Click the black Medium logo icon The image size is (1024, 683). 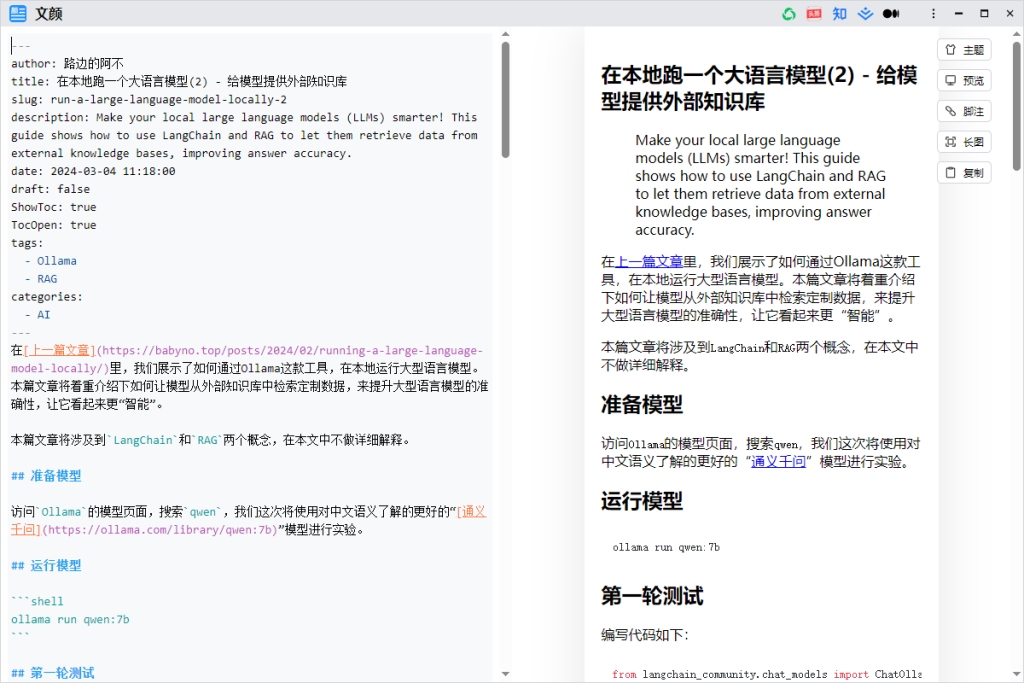(891, 14)
